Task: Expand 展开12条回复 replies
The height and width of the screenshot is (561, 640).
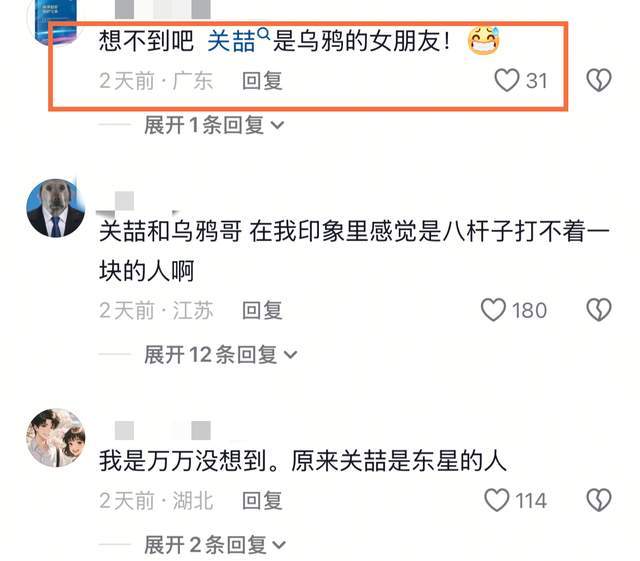Action: [220, 354]
